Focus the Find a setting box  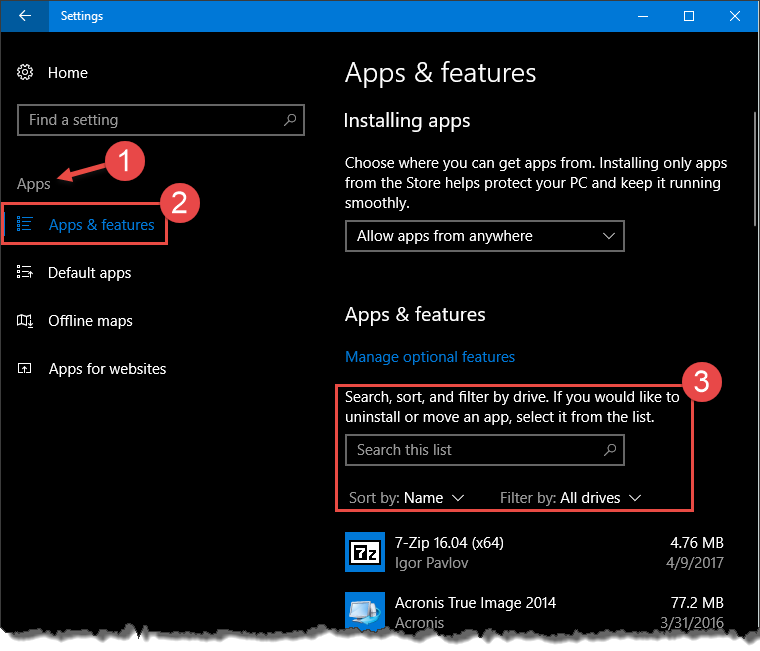pos(161,120)
